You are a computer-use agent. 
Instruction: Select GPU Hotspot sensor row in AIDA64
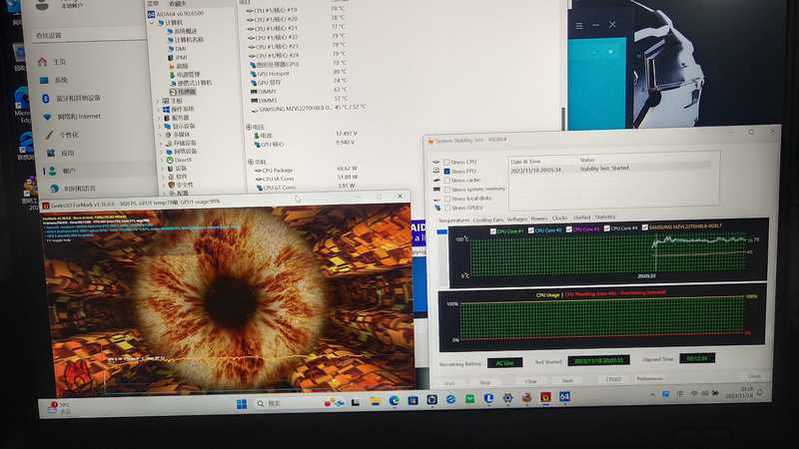point(298,73)
